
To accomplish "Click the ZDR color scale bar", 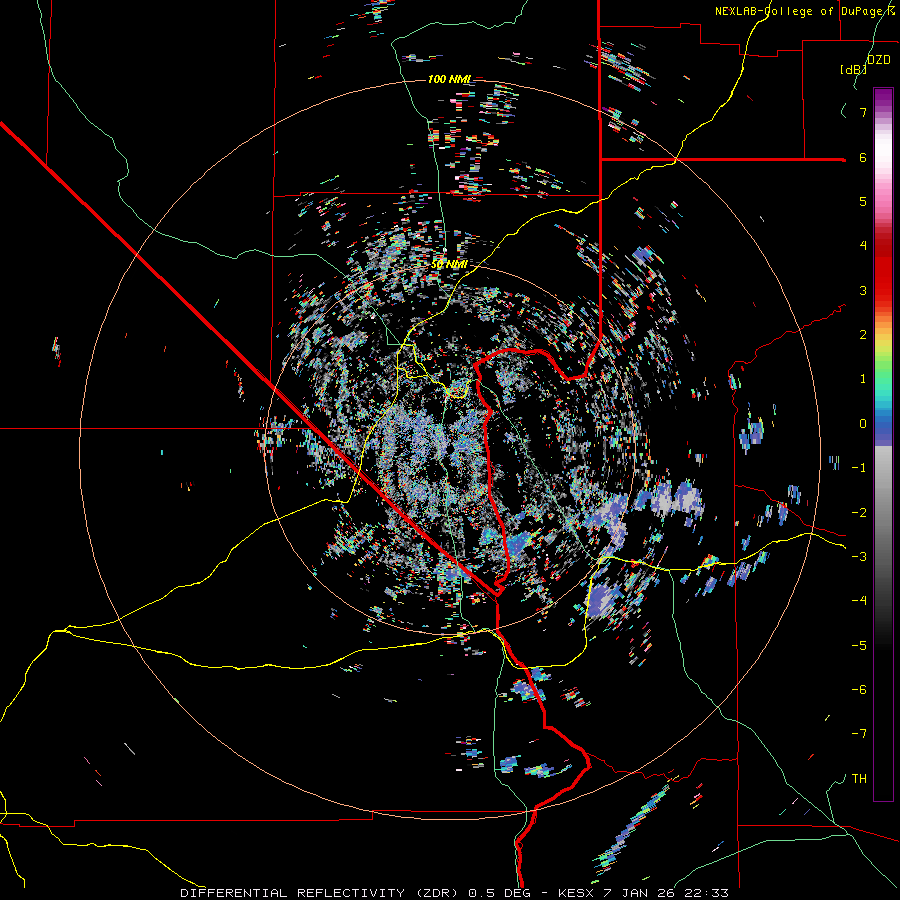I will click(883, 444).
